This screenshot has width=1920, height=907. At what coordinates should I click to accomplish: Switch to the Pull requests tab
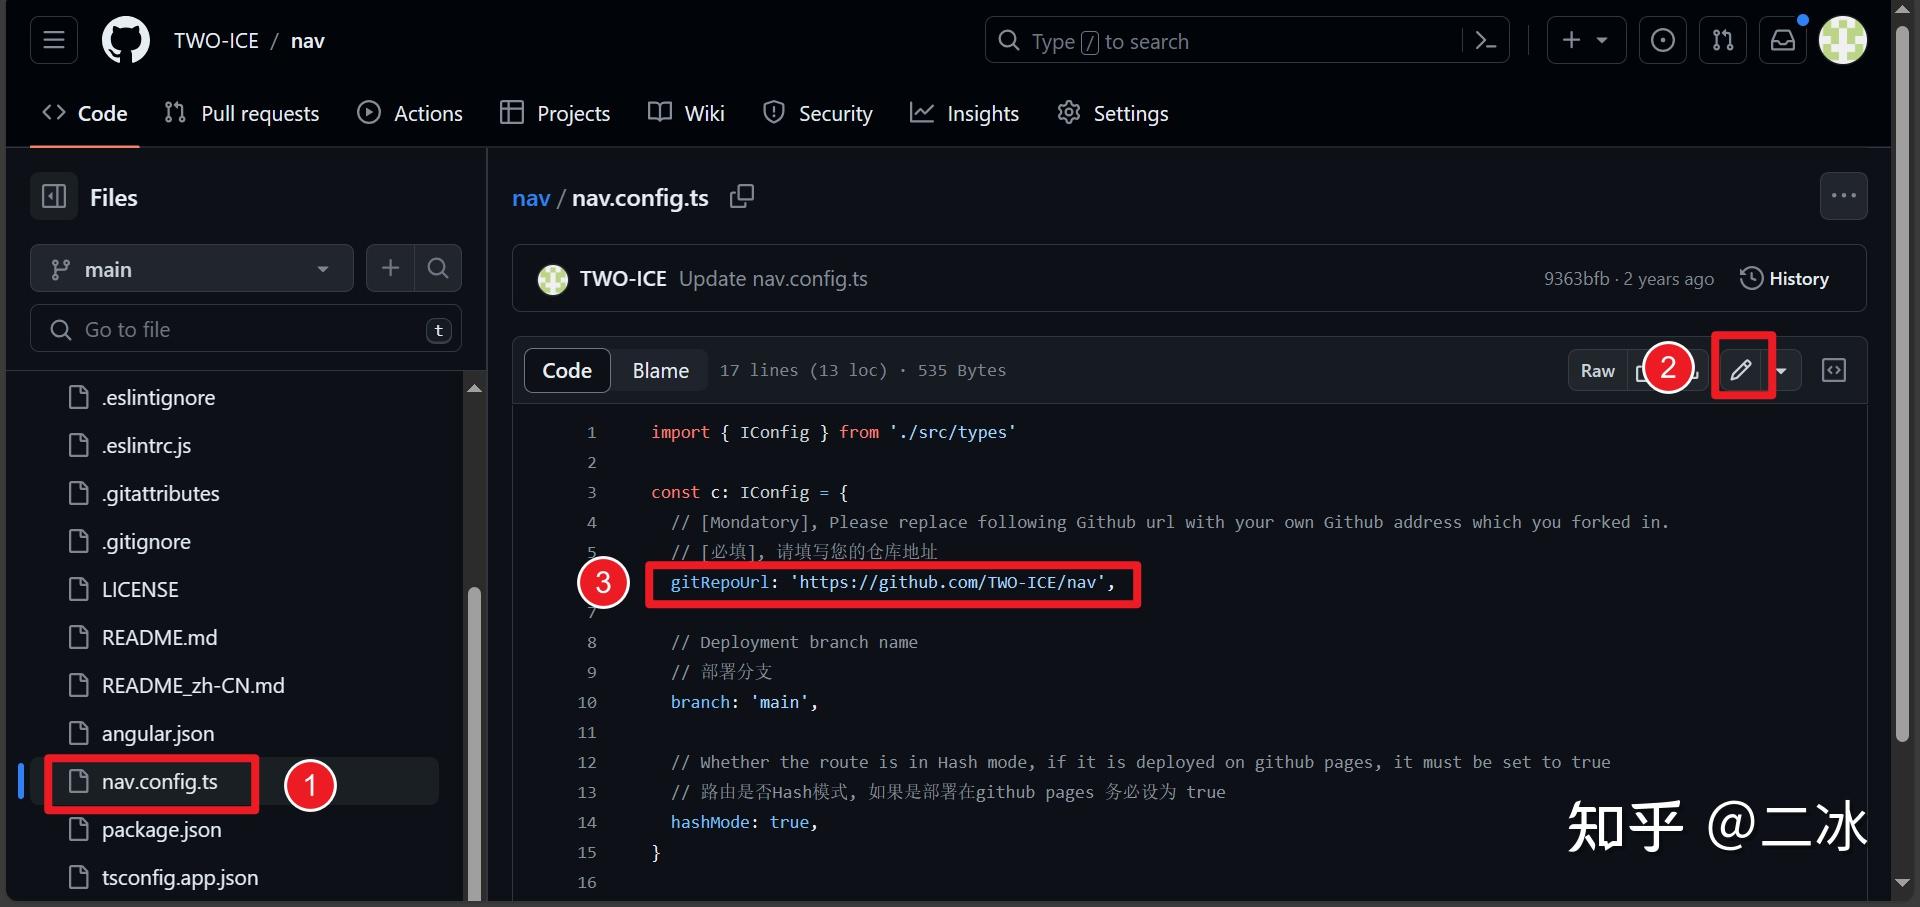point(242,113)
